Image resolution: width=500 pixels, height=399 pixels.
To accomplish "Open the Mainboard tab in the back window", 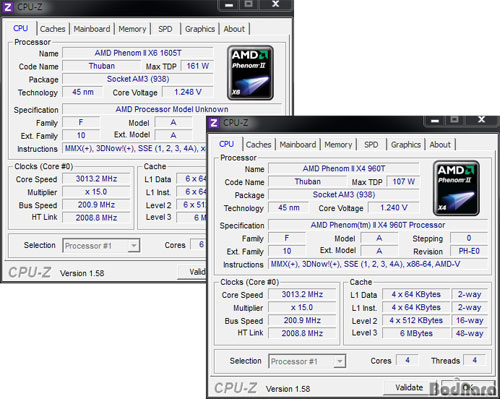I will pyautogui.click(x=92, y=29).
